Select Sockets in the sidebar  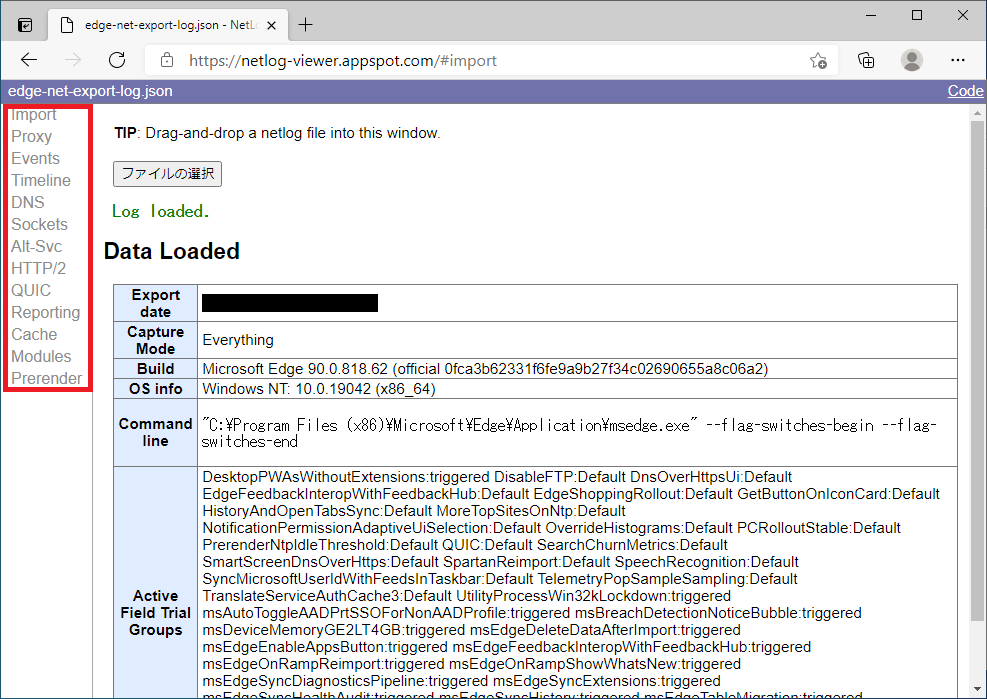coord(39,224)
